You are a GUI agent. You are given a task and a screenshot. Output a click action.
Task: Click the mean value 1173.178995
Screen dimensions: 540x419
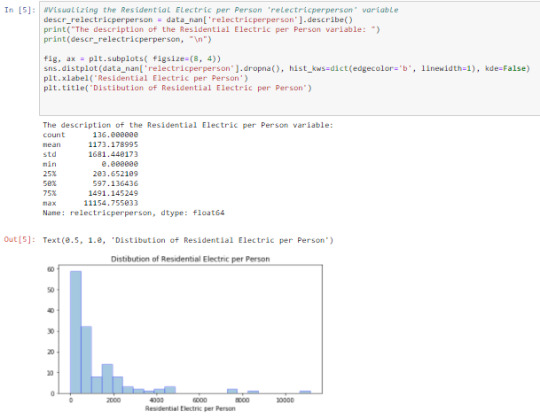tap(113, 145)
